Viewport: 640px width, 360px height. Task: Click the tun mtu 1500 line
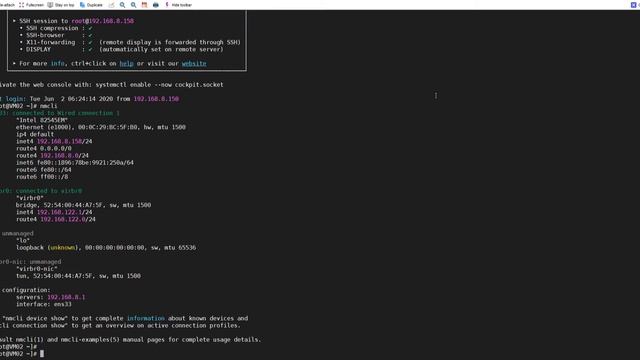78,276
